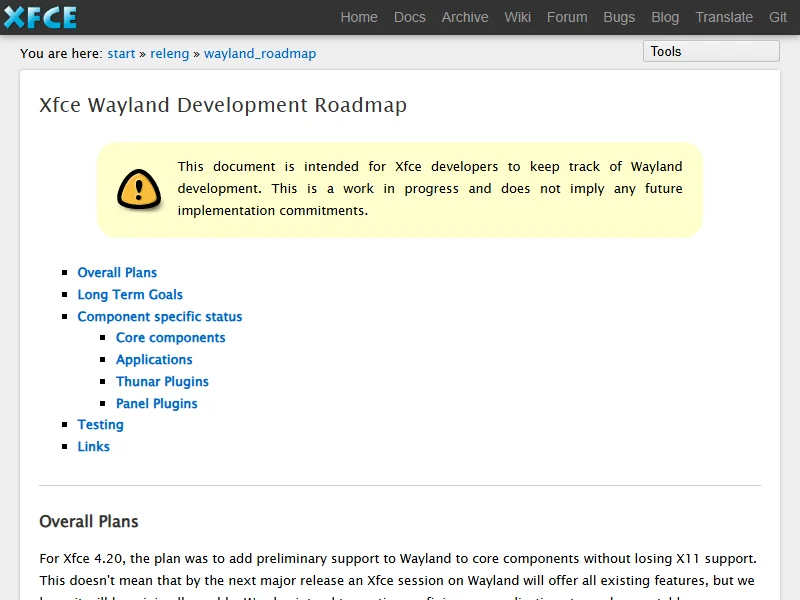The image size is (800, 600).
Task: Open the Git navigation link
Action: point(778,17)
